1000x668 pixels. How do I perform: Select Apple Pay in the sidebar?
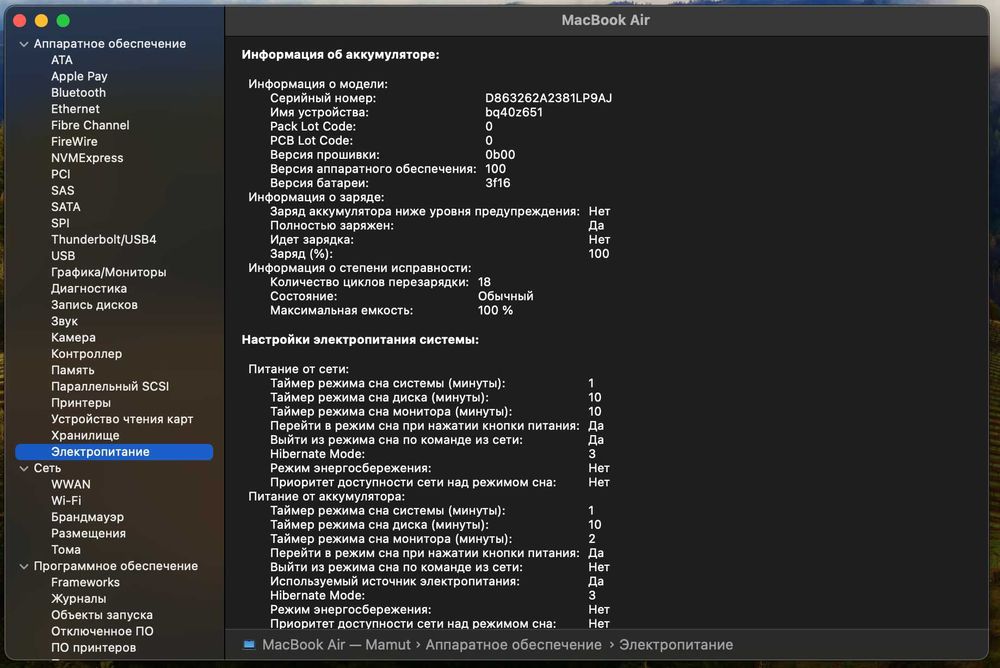[79, 77]
